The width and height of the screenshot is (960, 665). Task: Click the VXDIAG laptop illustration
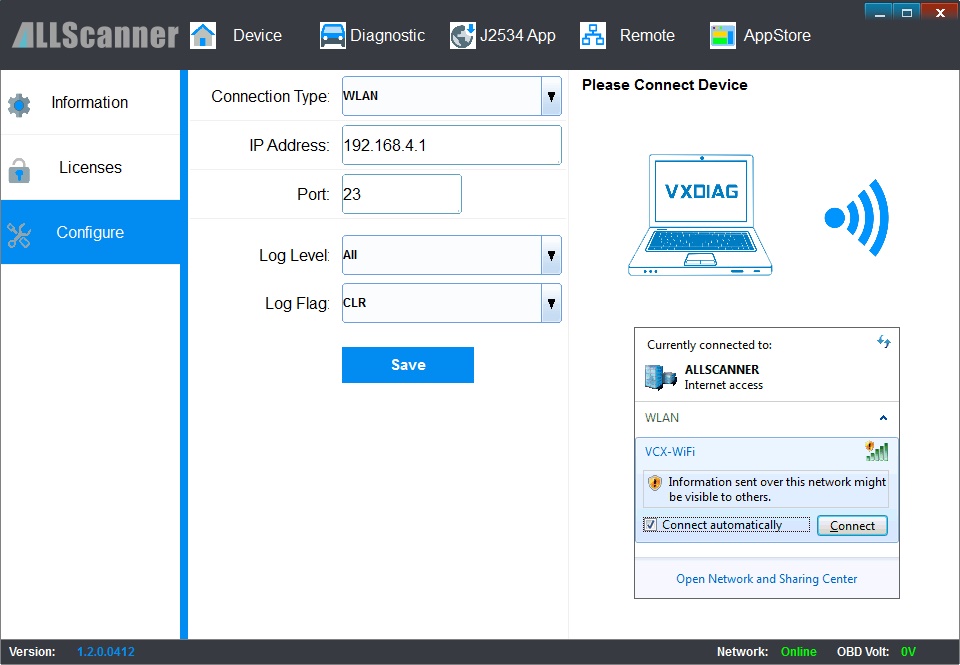[x=700, y=215]
